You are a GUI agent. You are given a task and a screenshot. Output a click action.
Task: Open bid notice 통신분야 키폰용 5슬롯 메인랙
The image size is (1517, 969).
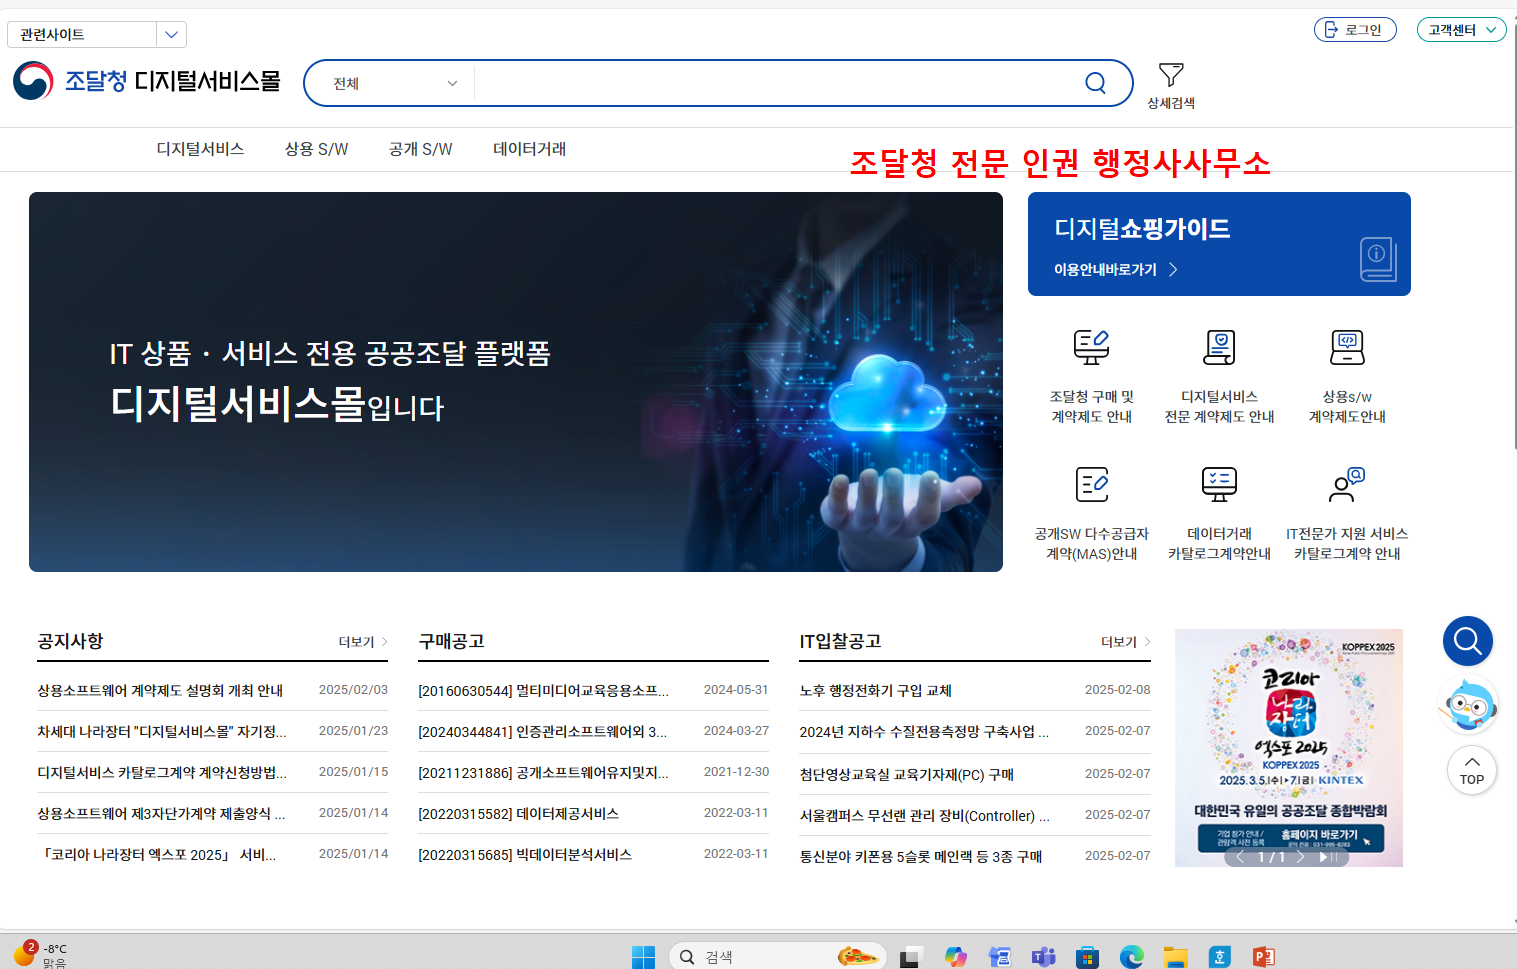click(920, 857)
